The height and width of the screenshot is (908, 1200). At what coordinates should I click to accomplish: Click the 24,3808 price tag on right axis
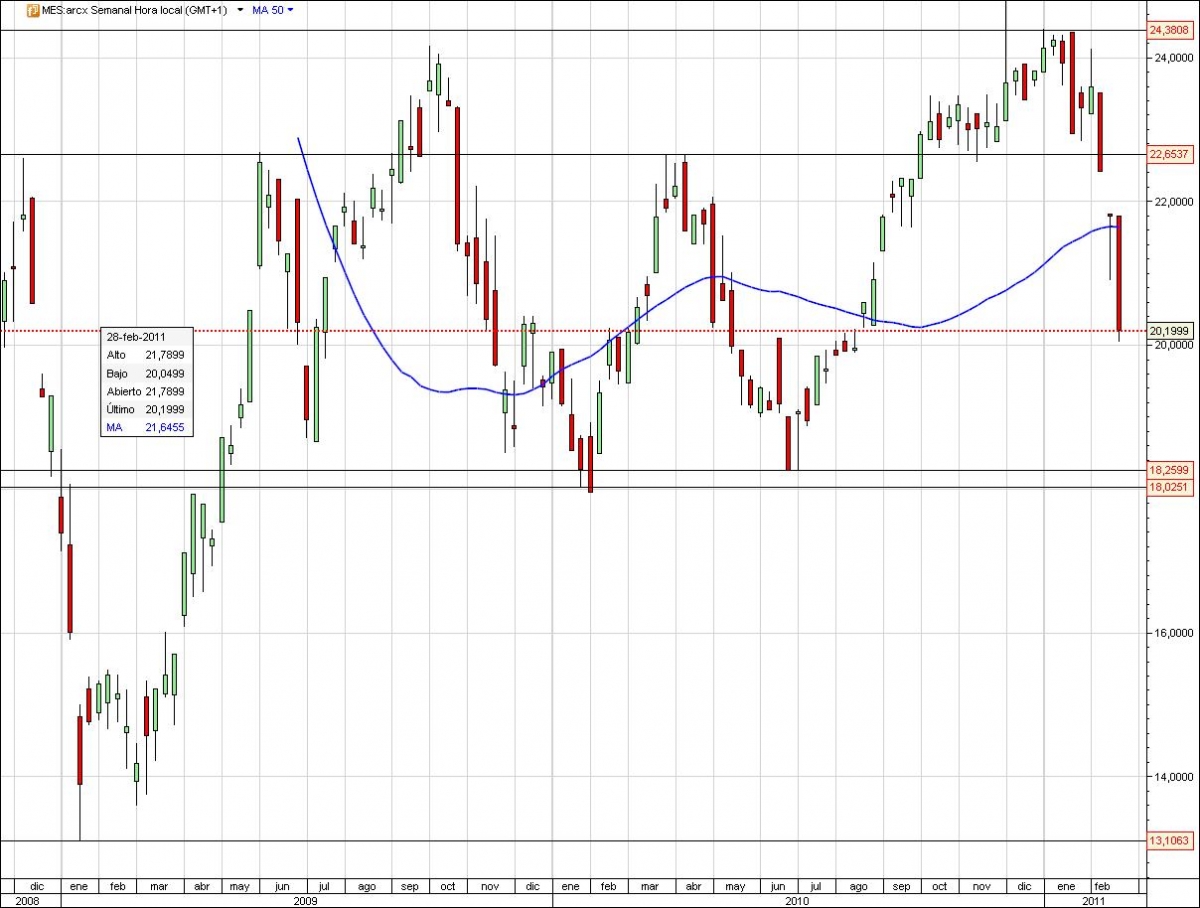coord(1170,31)
